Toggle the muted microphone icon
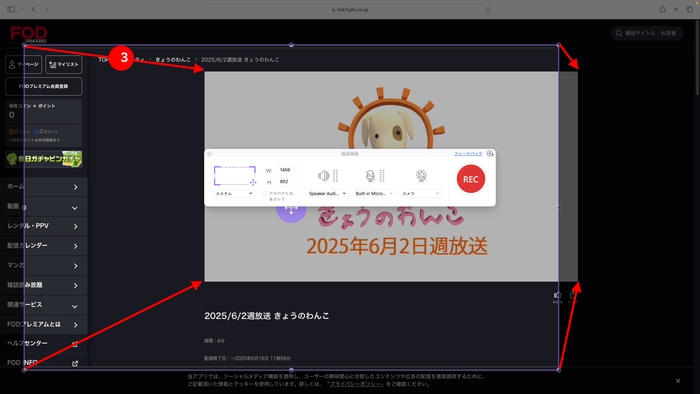 tap(370, 176)
